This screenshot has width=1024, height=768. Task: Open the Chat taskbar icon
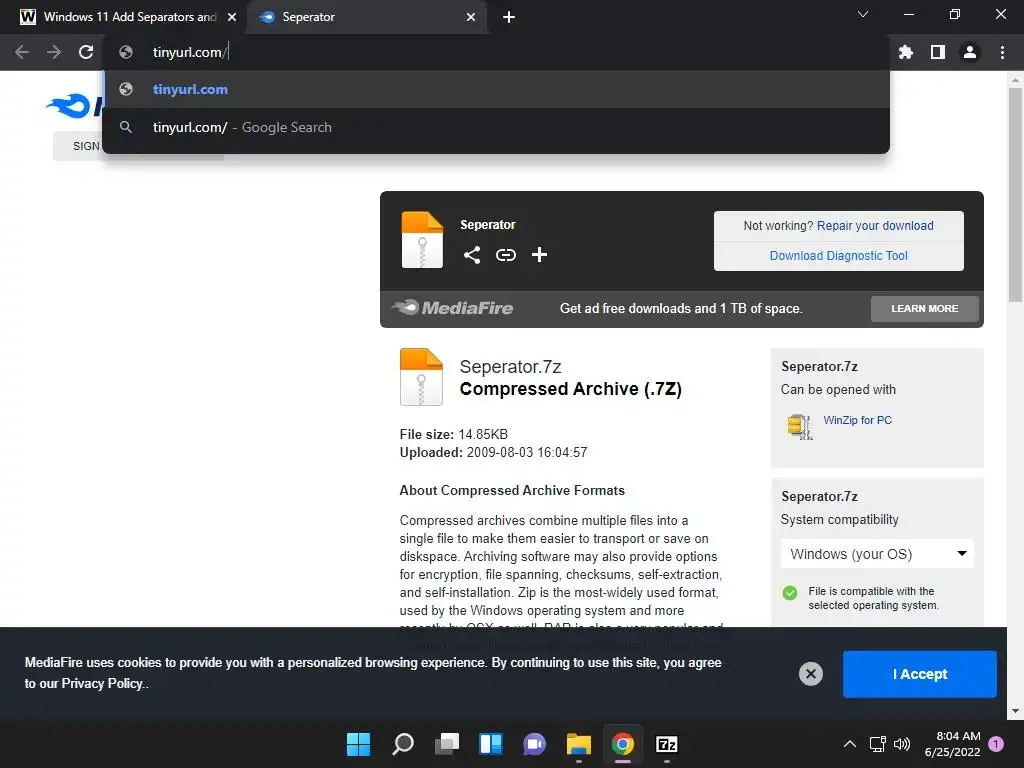coord(534,744)
